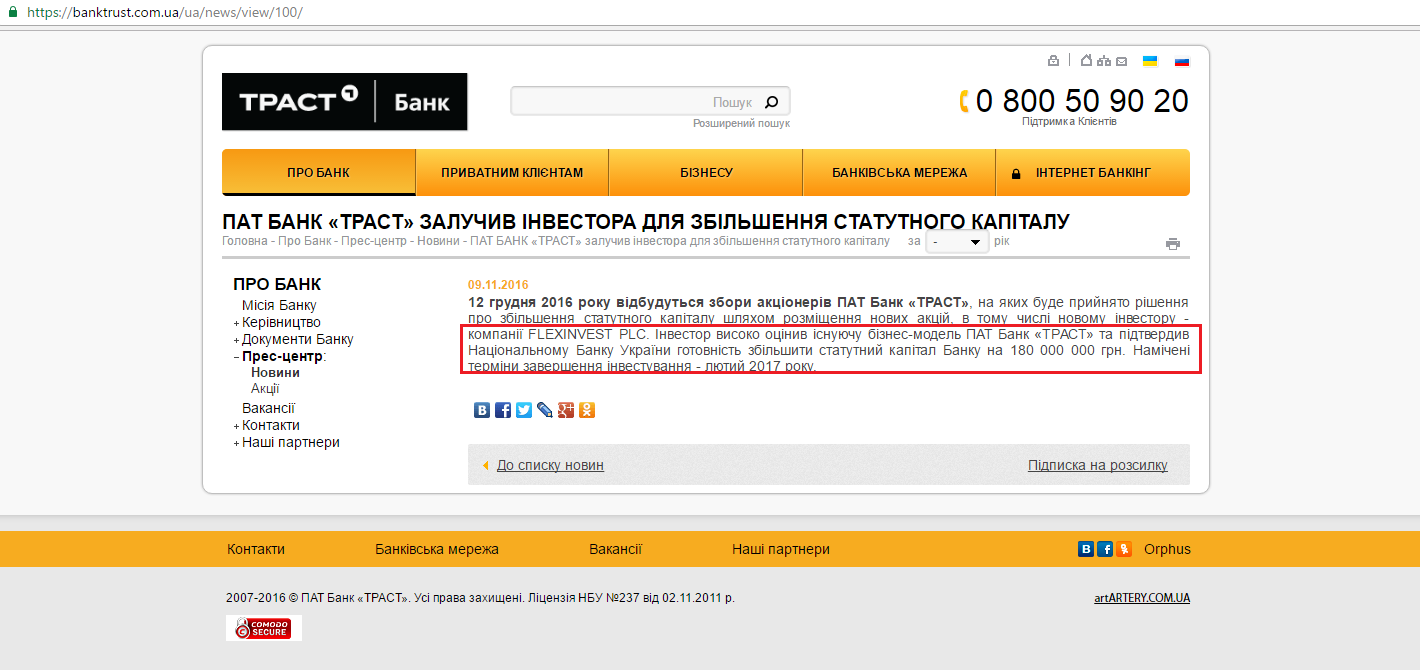Share the article via LiveJournal pencil icon
Viewport: 1420px width, 670px height.
click(545, 410)
